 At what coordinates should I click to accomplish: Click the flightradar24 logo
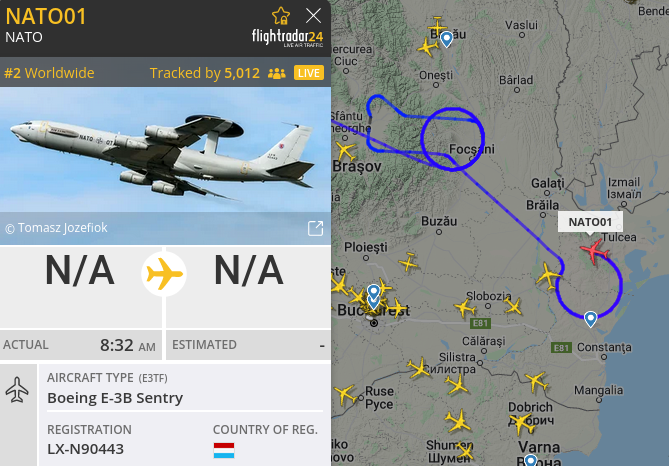pyautogui.click(x=287, y=38)
